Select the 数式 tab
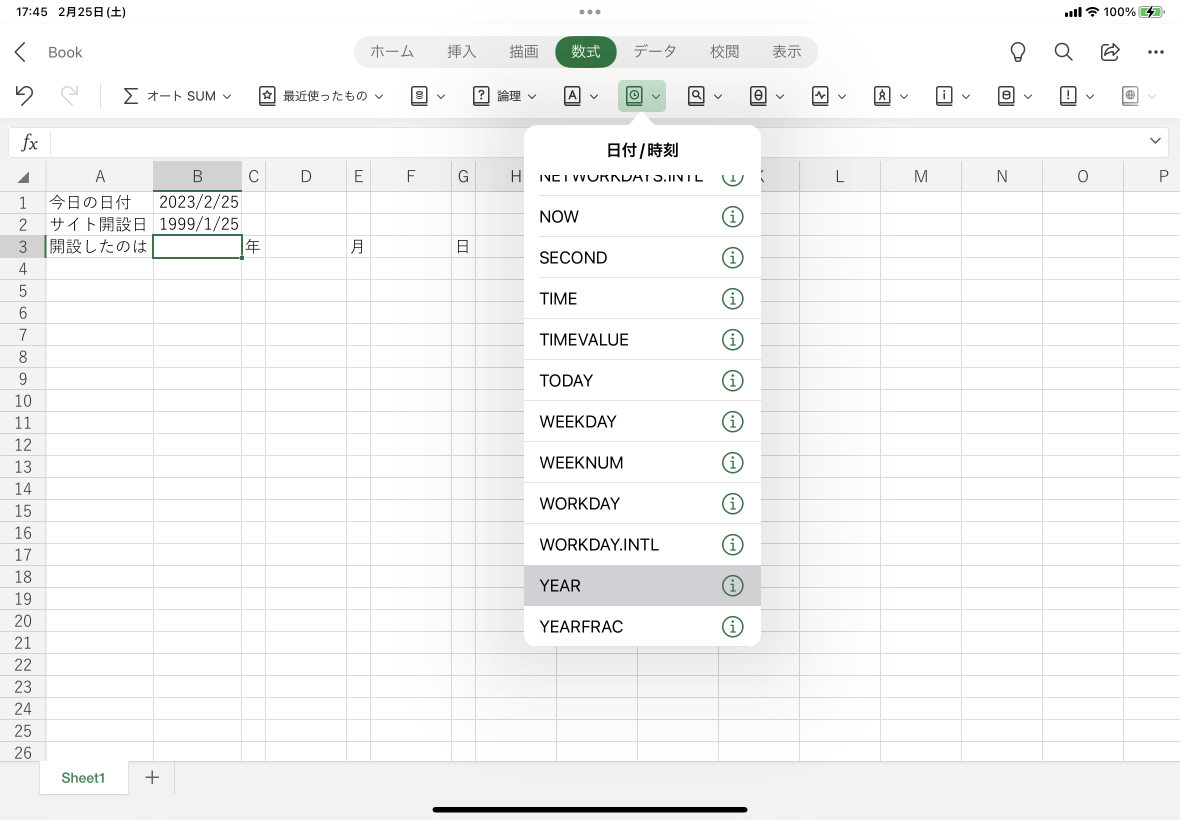This screenshot has width=1180, height=820. pos(585,52)
